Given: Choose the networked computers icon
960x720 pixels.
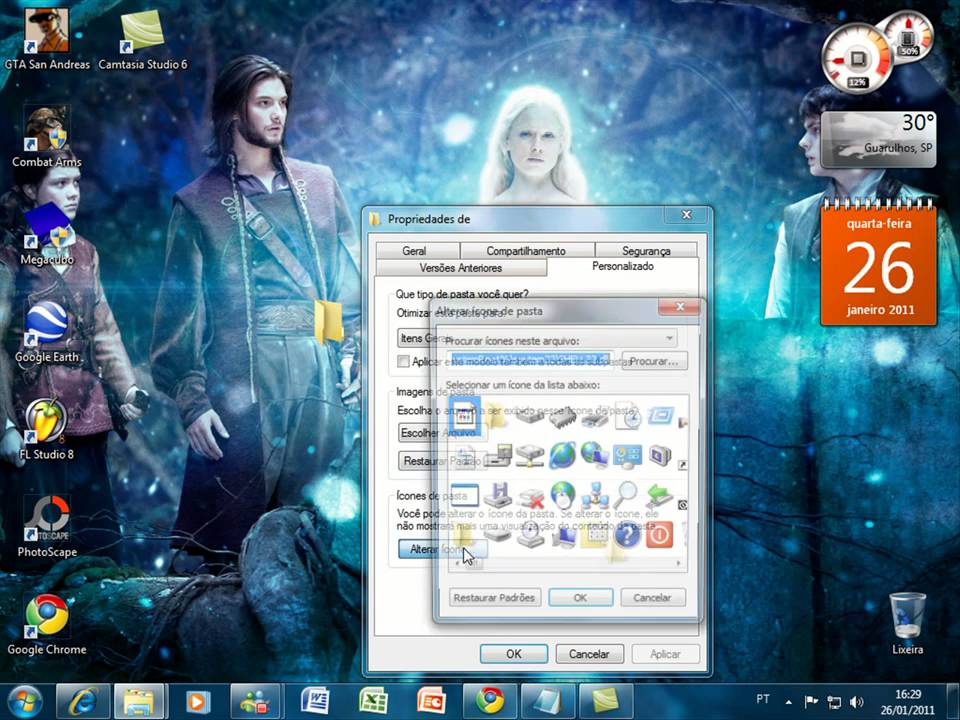Looking at the screenshot, I should tap(595, 495).
